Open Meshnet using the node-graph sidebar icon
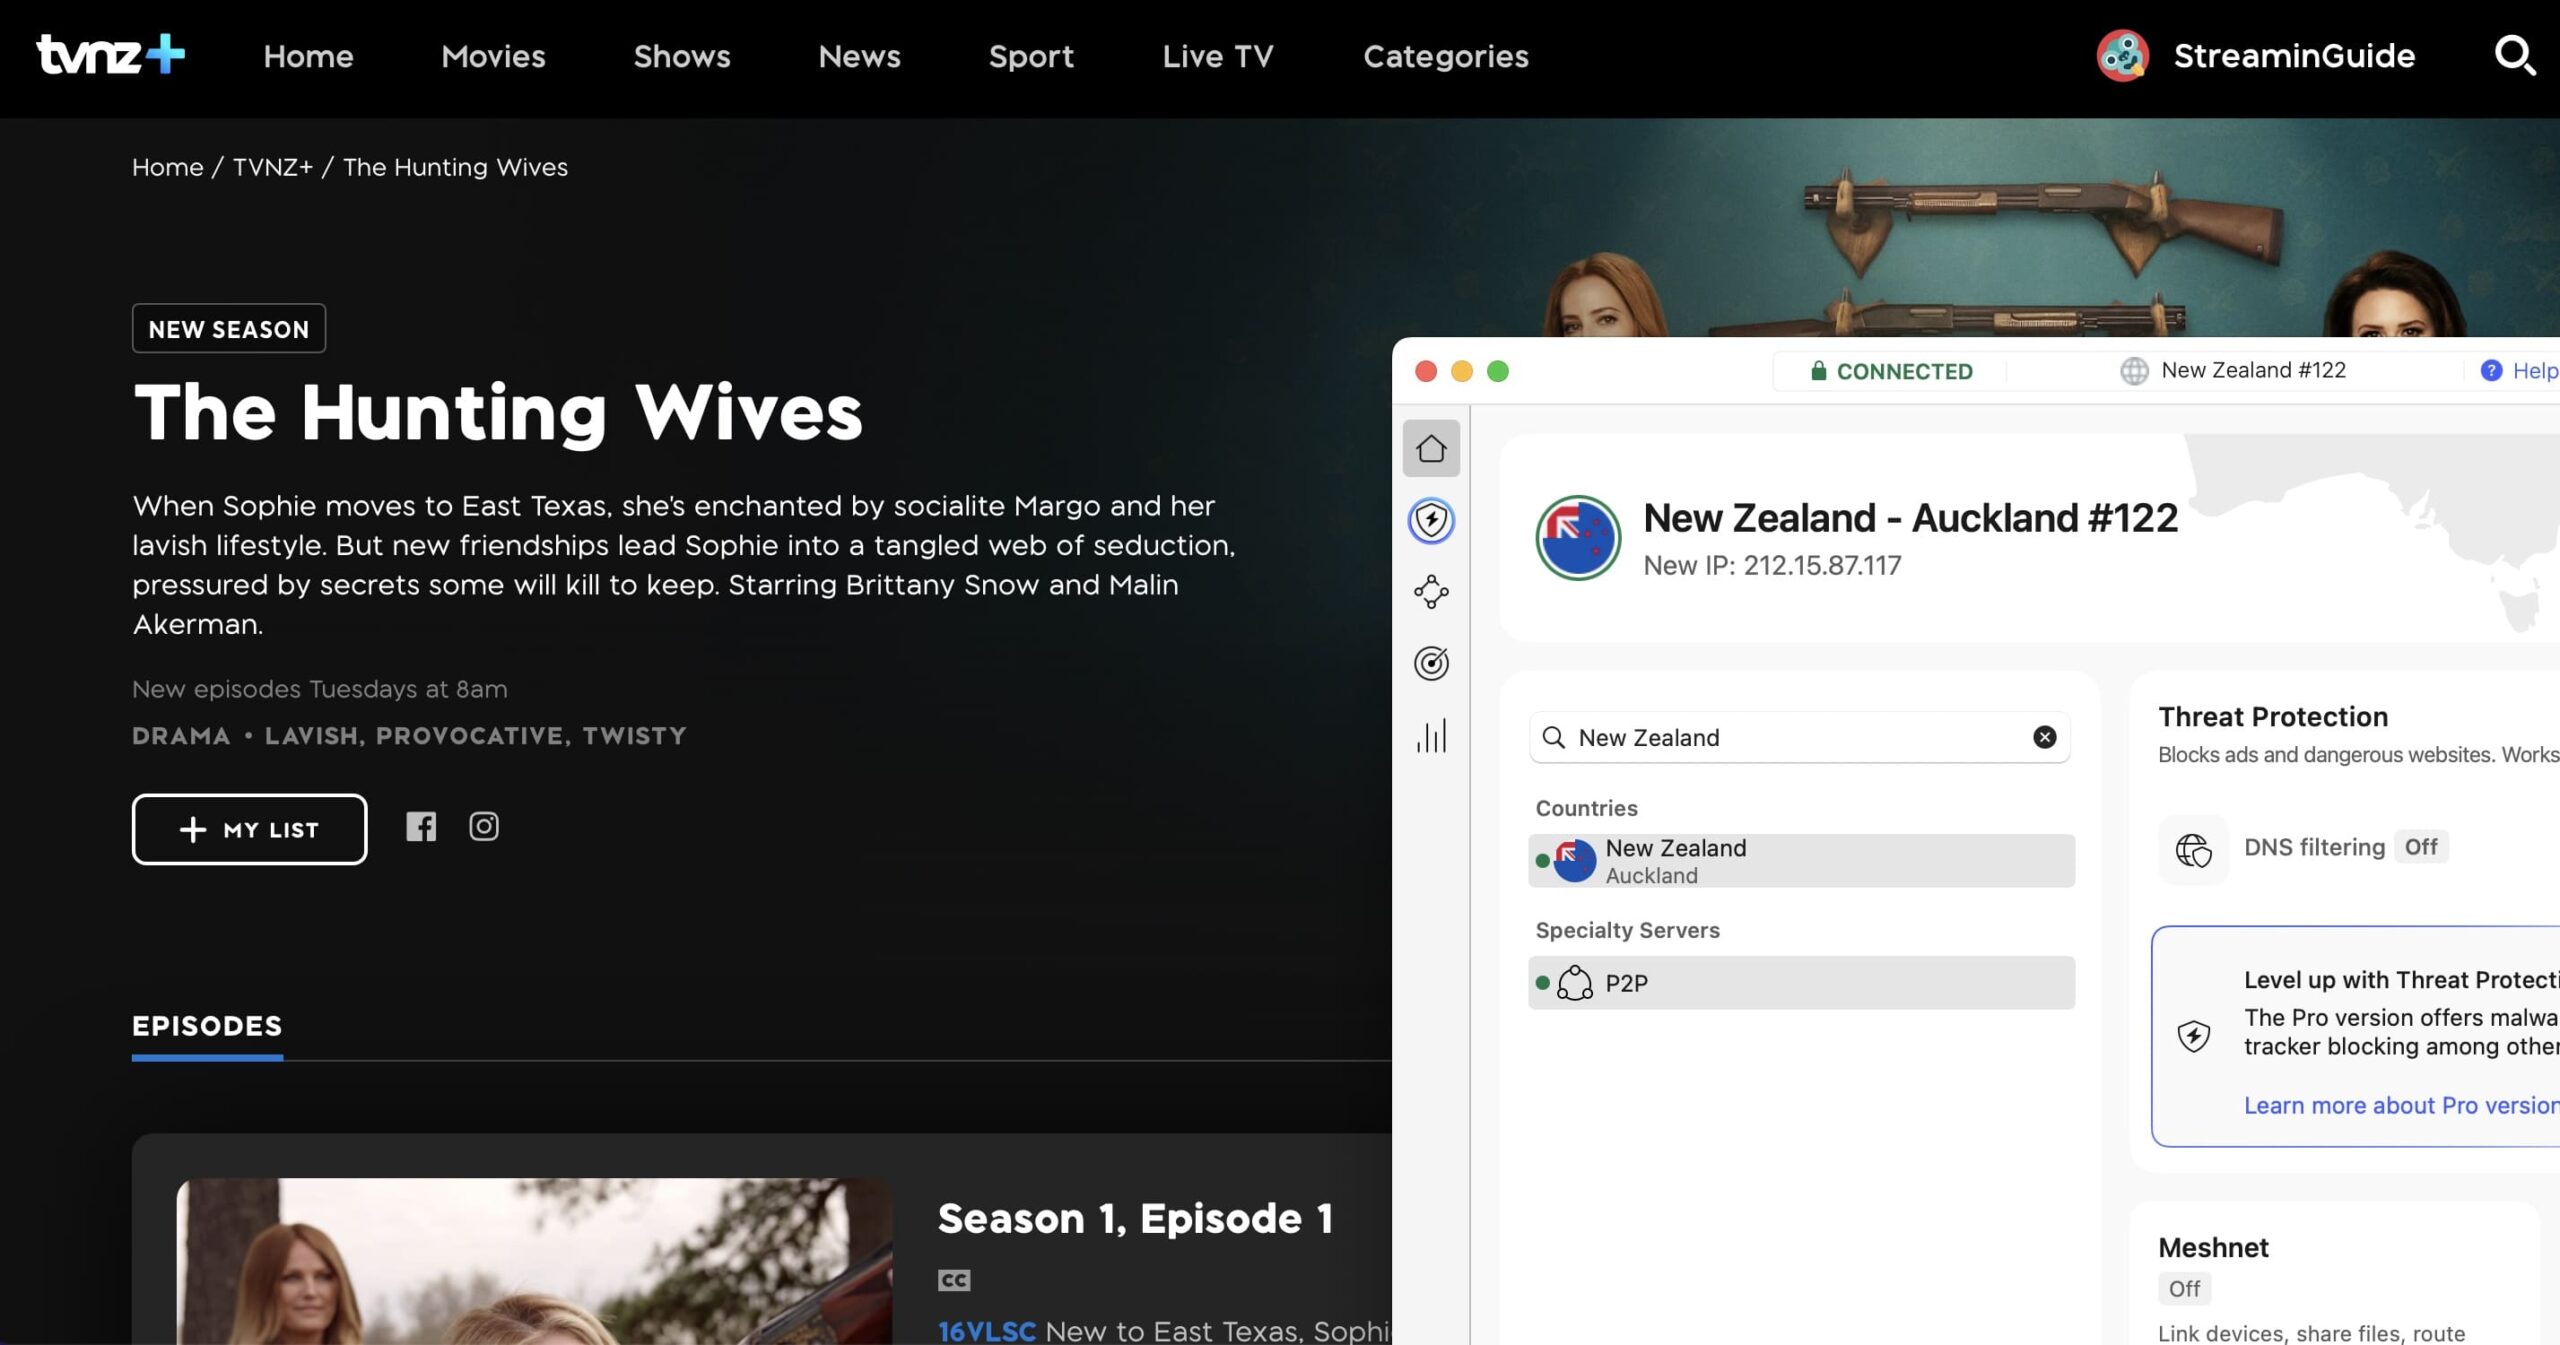This screenshot has height=1345, width=2560. pyautogui.click(x=1431, y=592)
